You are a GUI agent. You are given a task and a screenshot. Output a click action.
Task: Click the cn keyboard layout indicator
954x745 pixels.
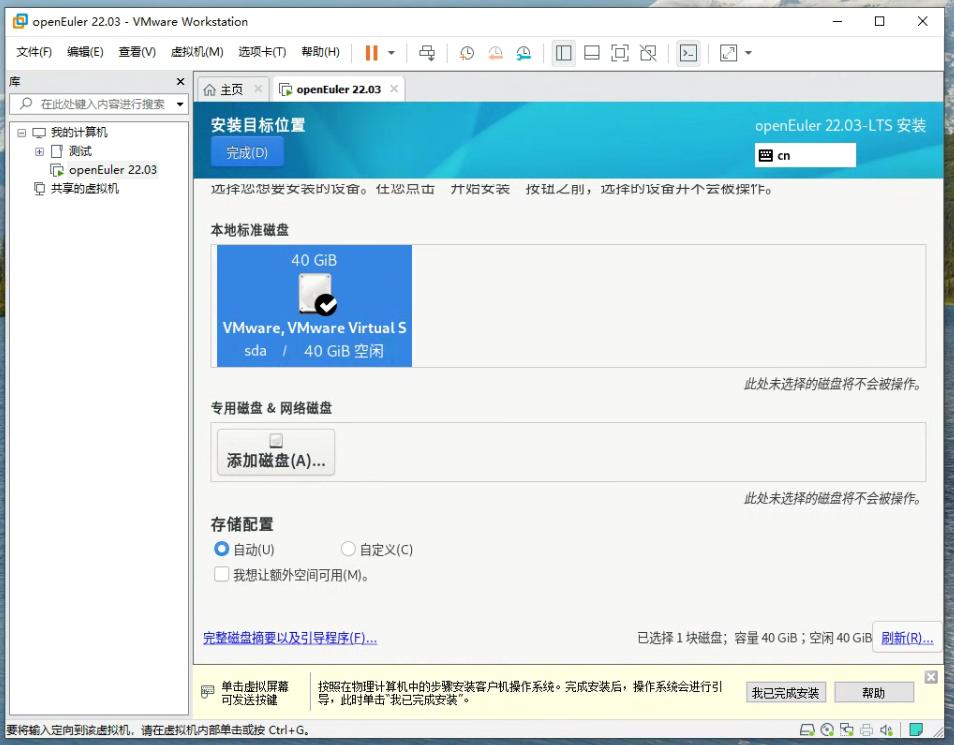pos(805,155)
